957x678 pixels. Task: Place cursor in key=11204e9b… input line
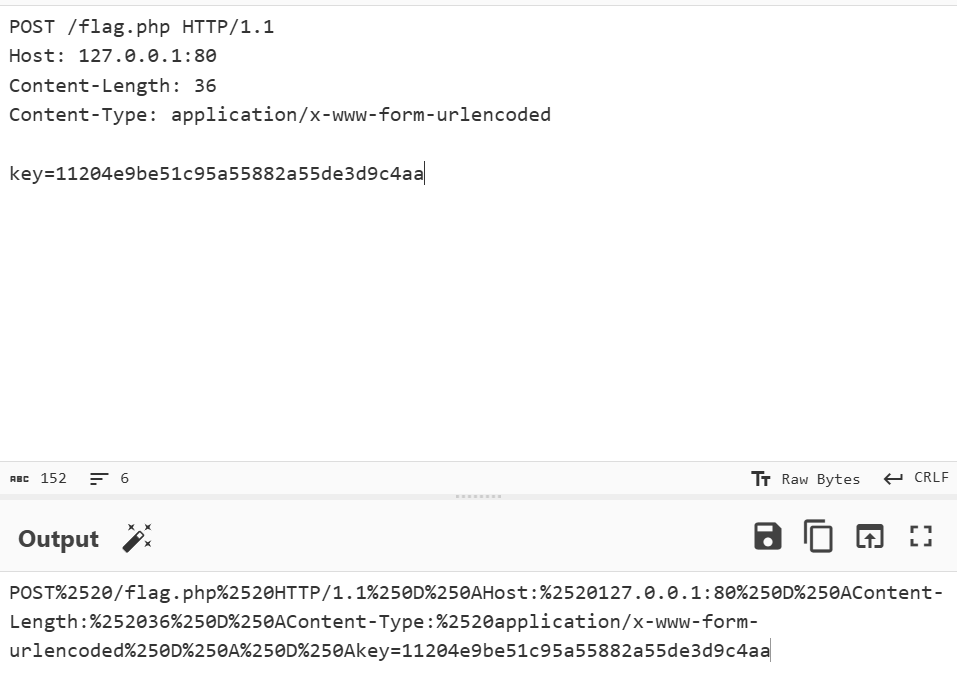[217, 174]
